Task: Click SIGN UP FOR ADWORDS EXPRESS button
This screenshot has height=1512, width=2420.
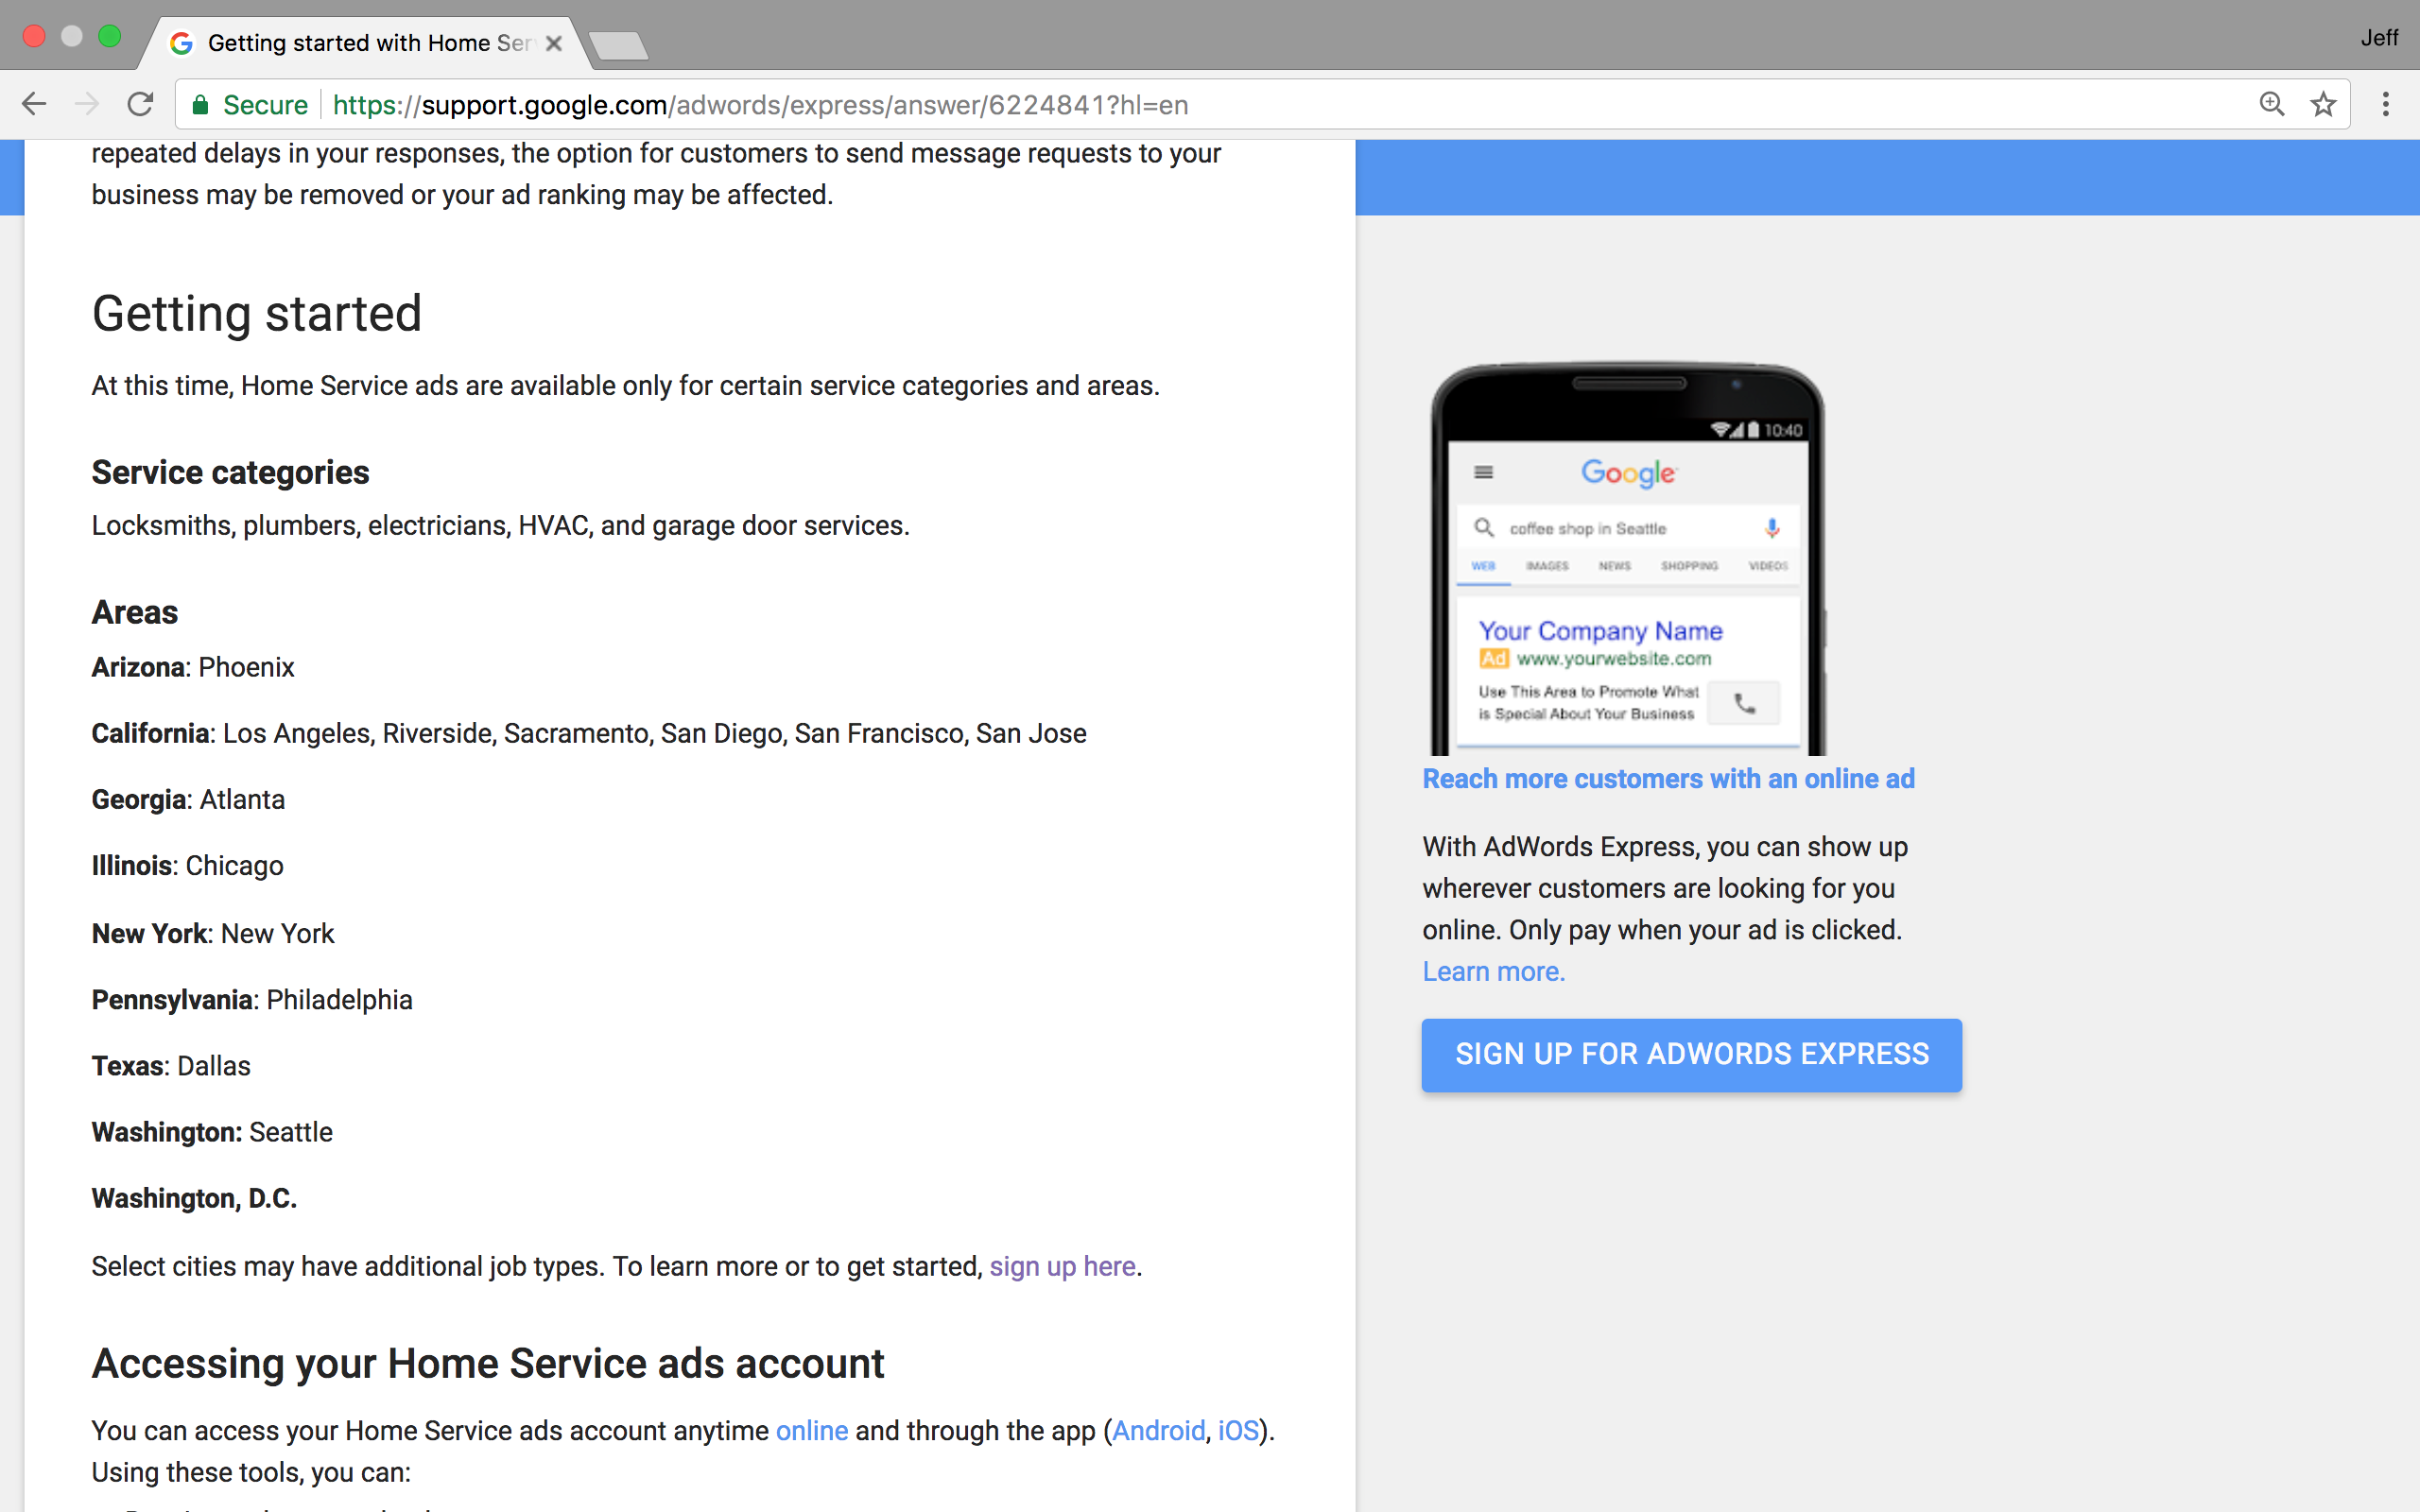Action: 1691,1054
